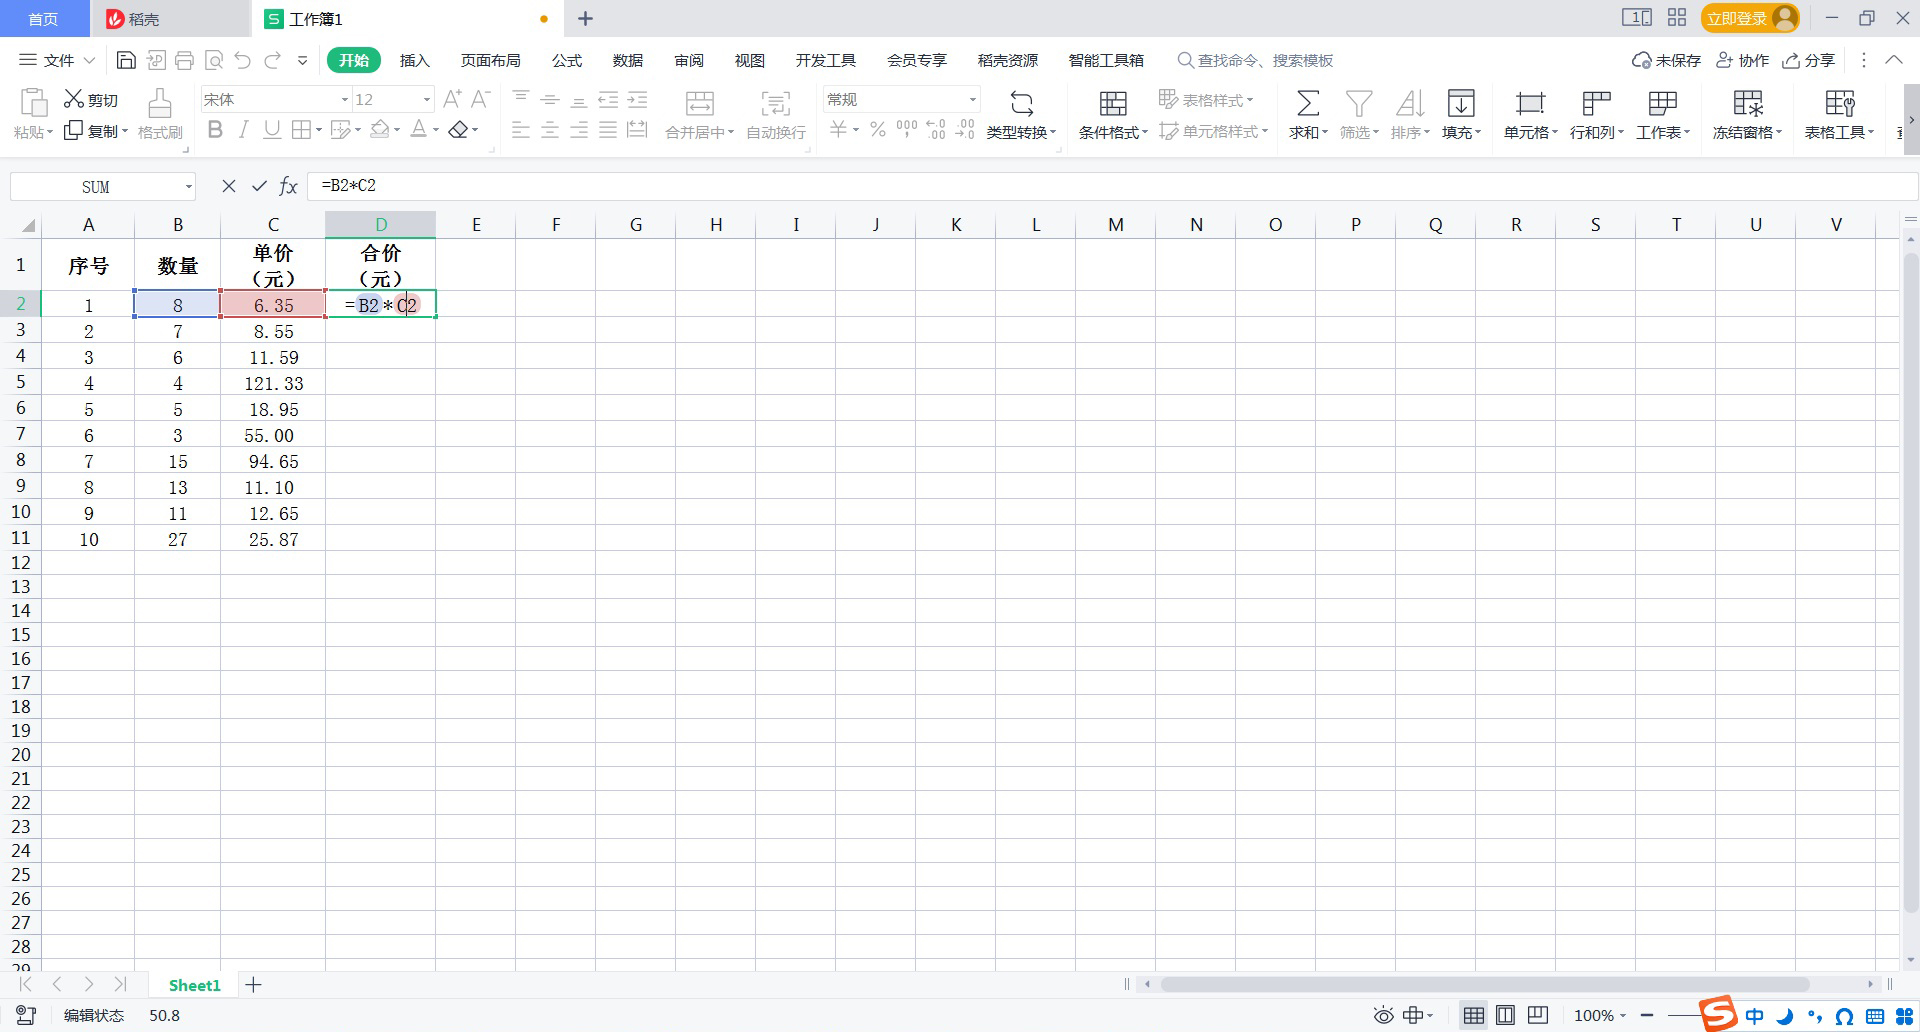Open the number format dropdown (常规)

(x=972, y=99)
